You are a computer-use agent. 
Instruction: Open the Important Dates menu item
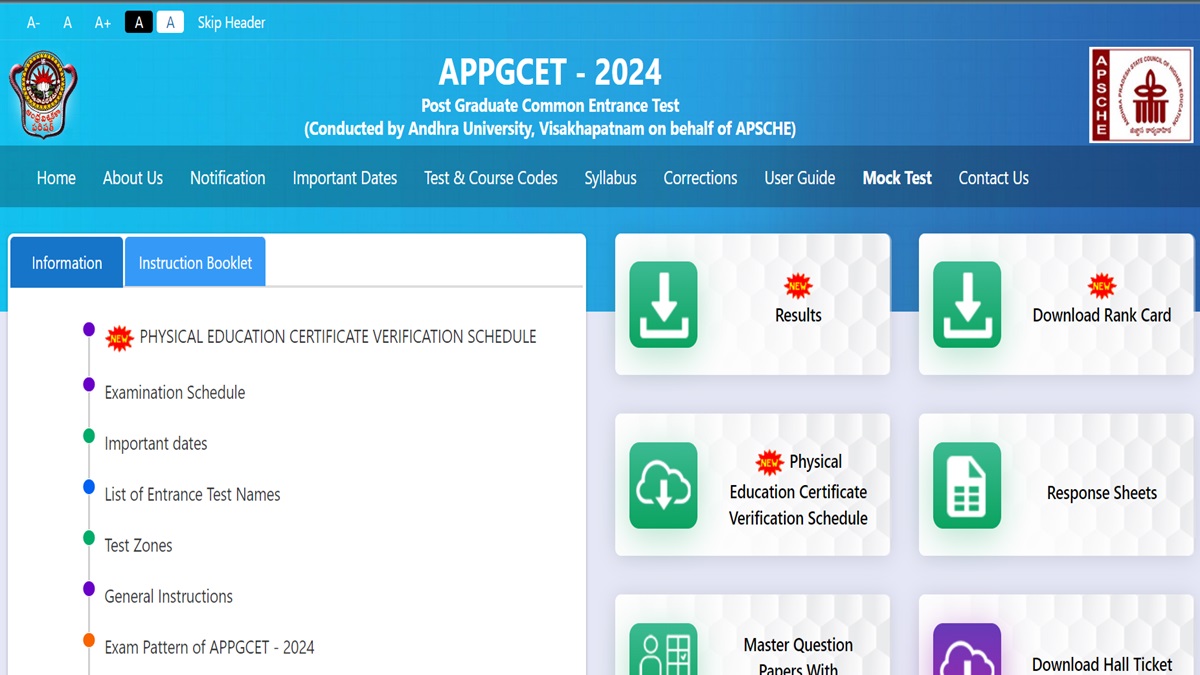[345, 178]
